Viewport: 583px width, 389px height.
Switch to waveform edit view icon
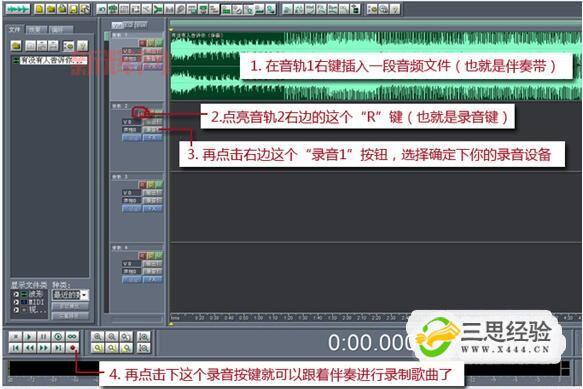17,9
